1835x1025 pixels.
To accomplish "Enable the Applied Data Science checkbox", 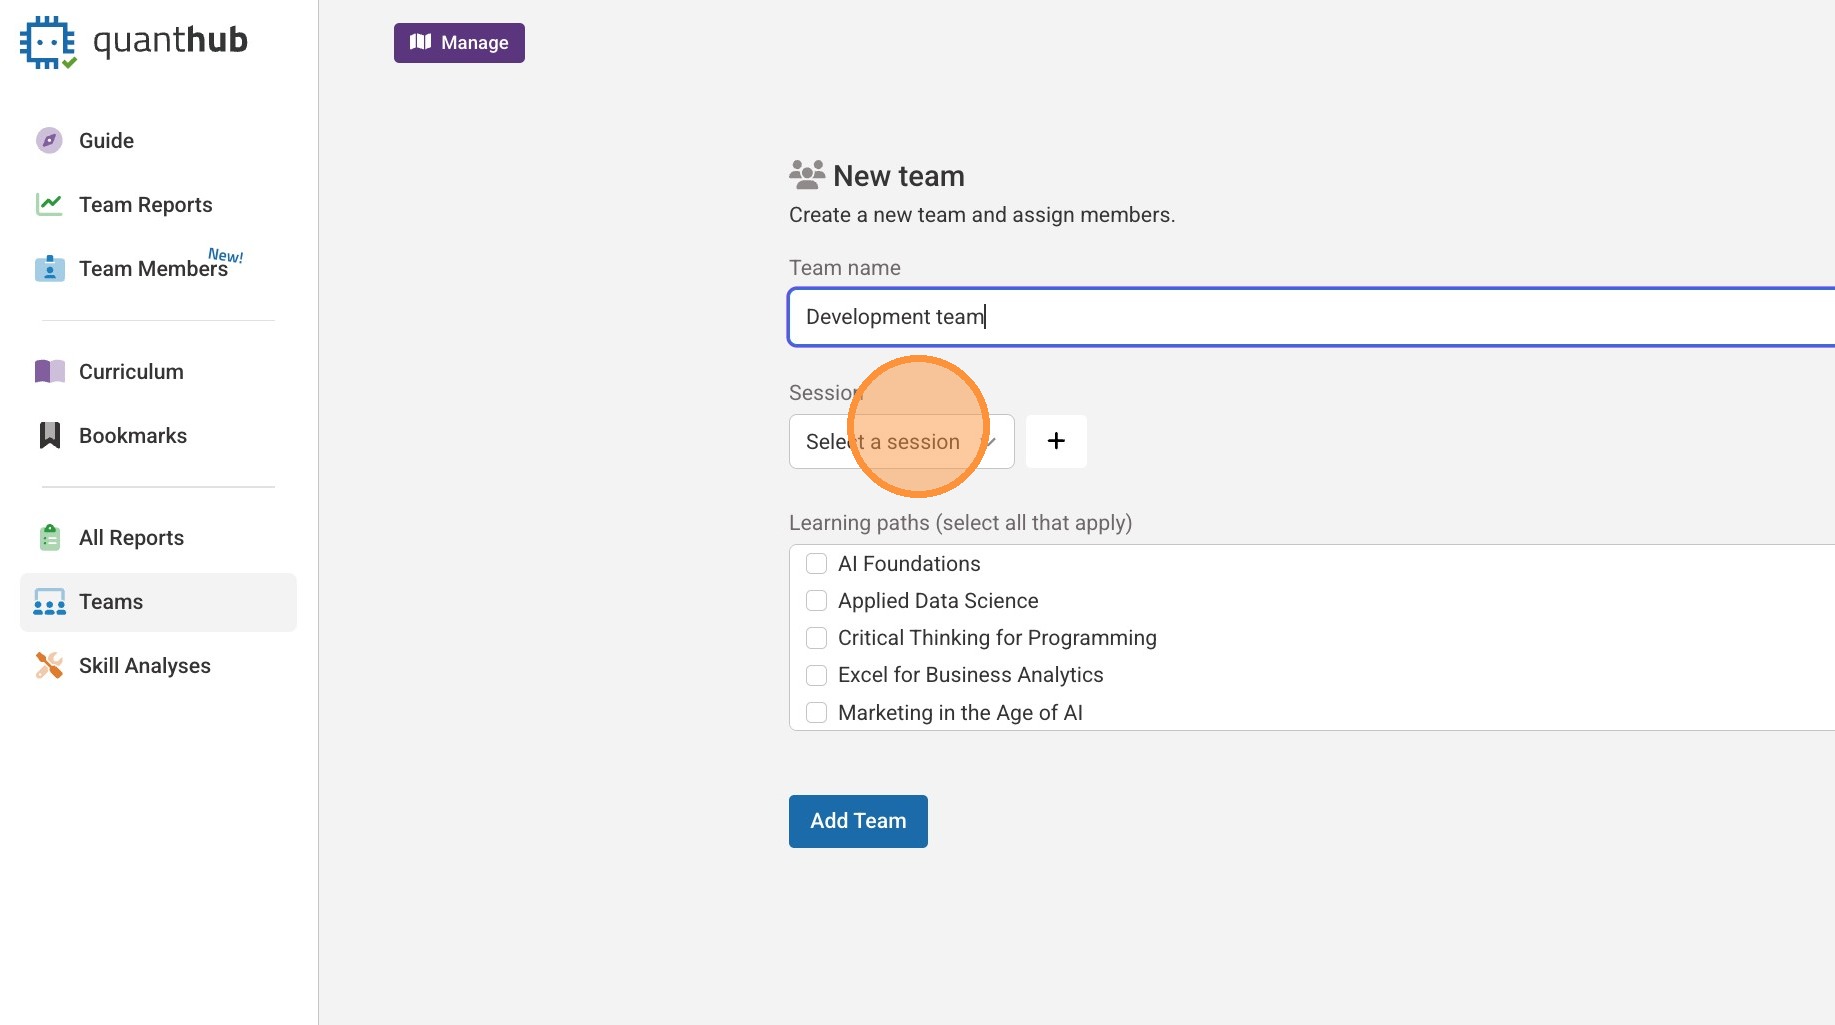I will point(816,601).
